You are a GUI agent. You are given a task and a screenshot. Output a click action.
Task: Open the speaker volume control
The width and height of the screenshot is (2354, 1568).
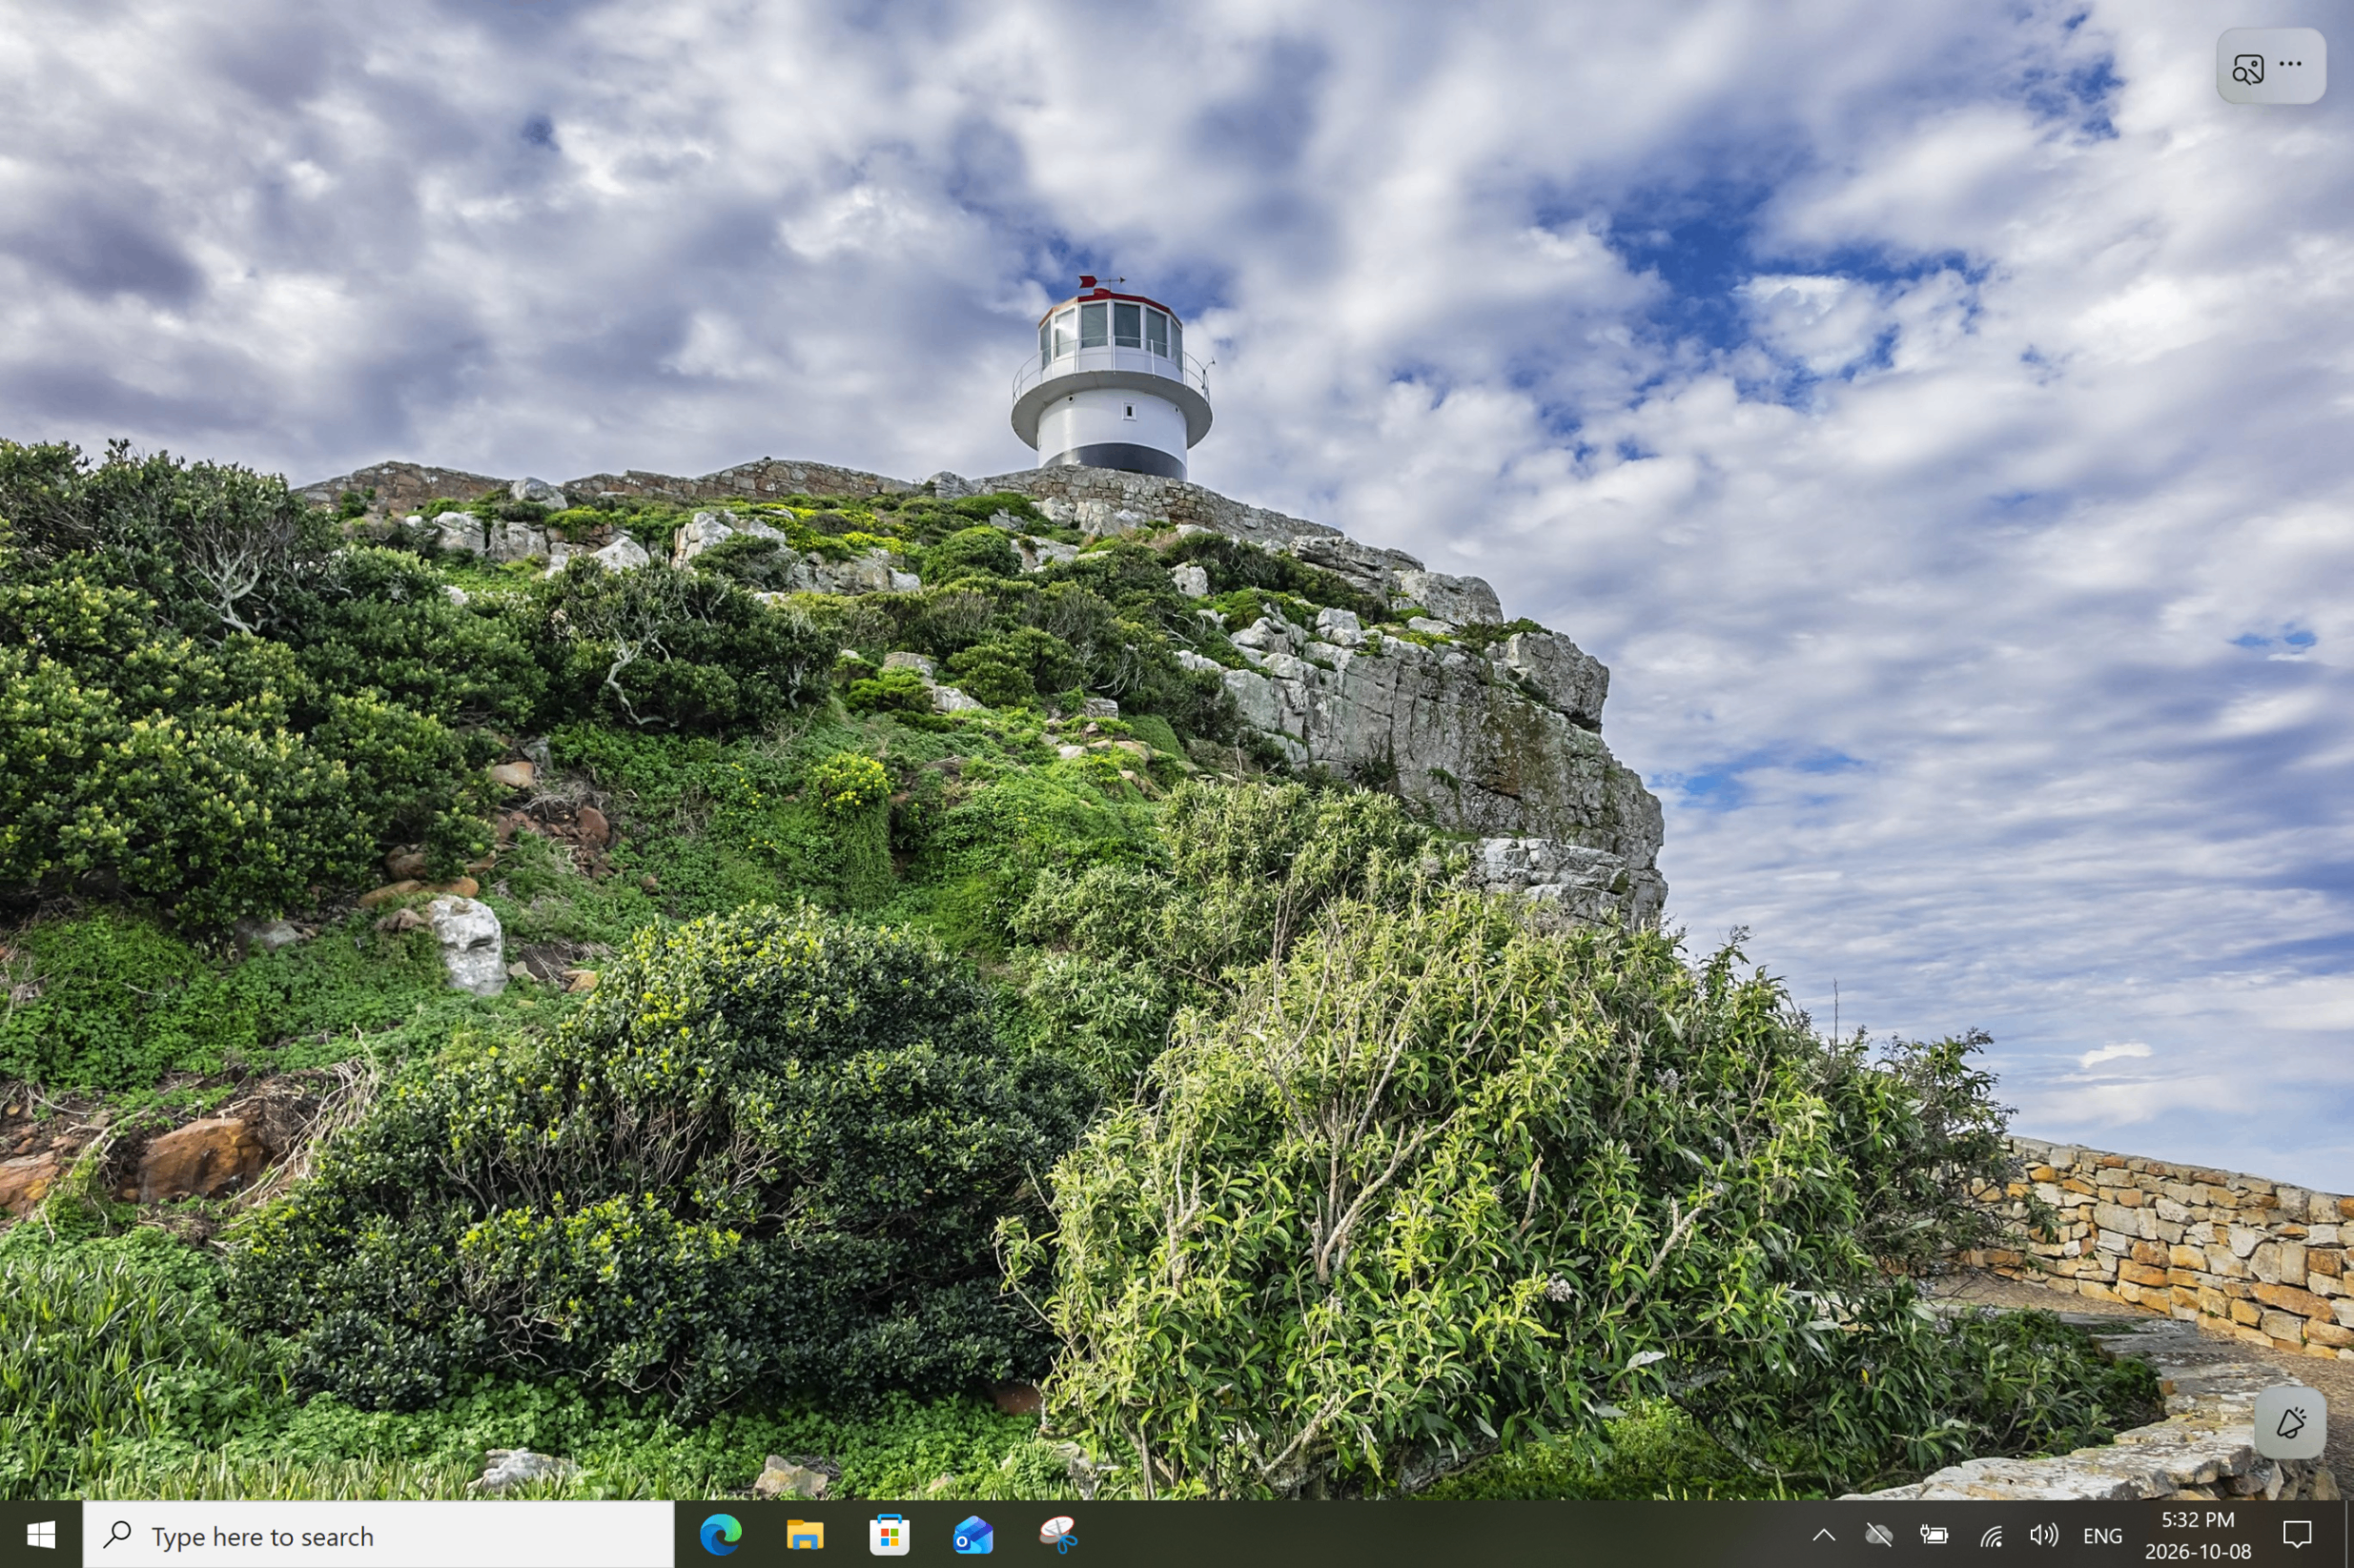click(x=2044, y=1535)
